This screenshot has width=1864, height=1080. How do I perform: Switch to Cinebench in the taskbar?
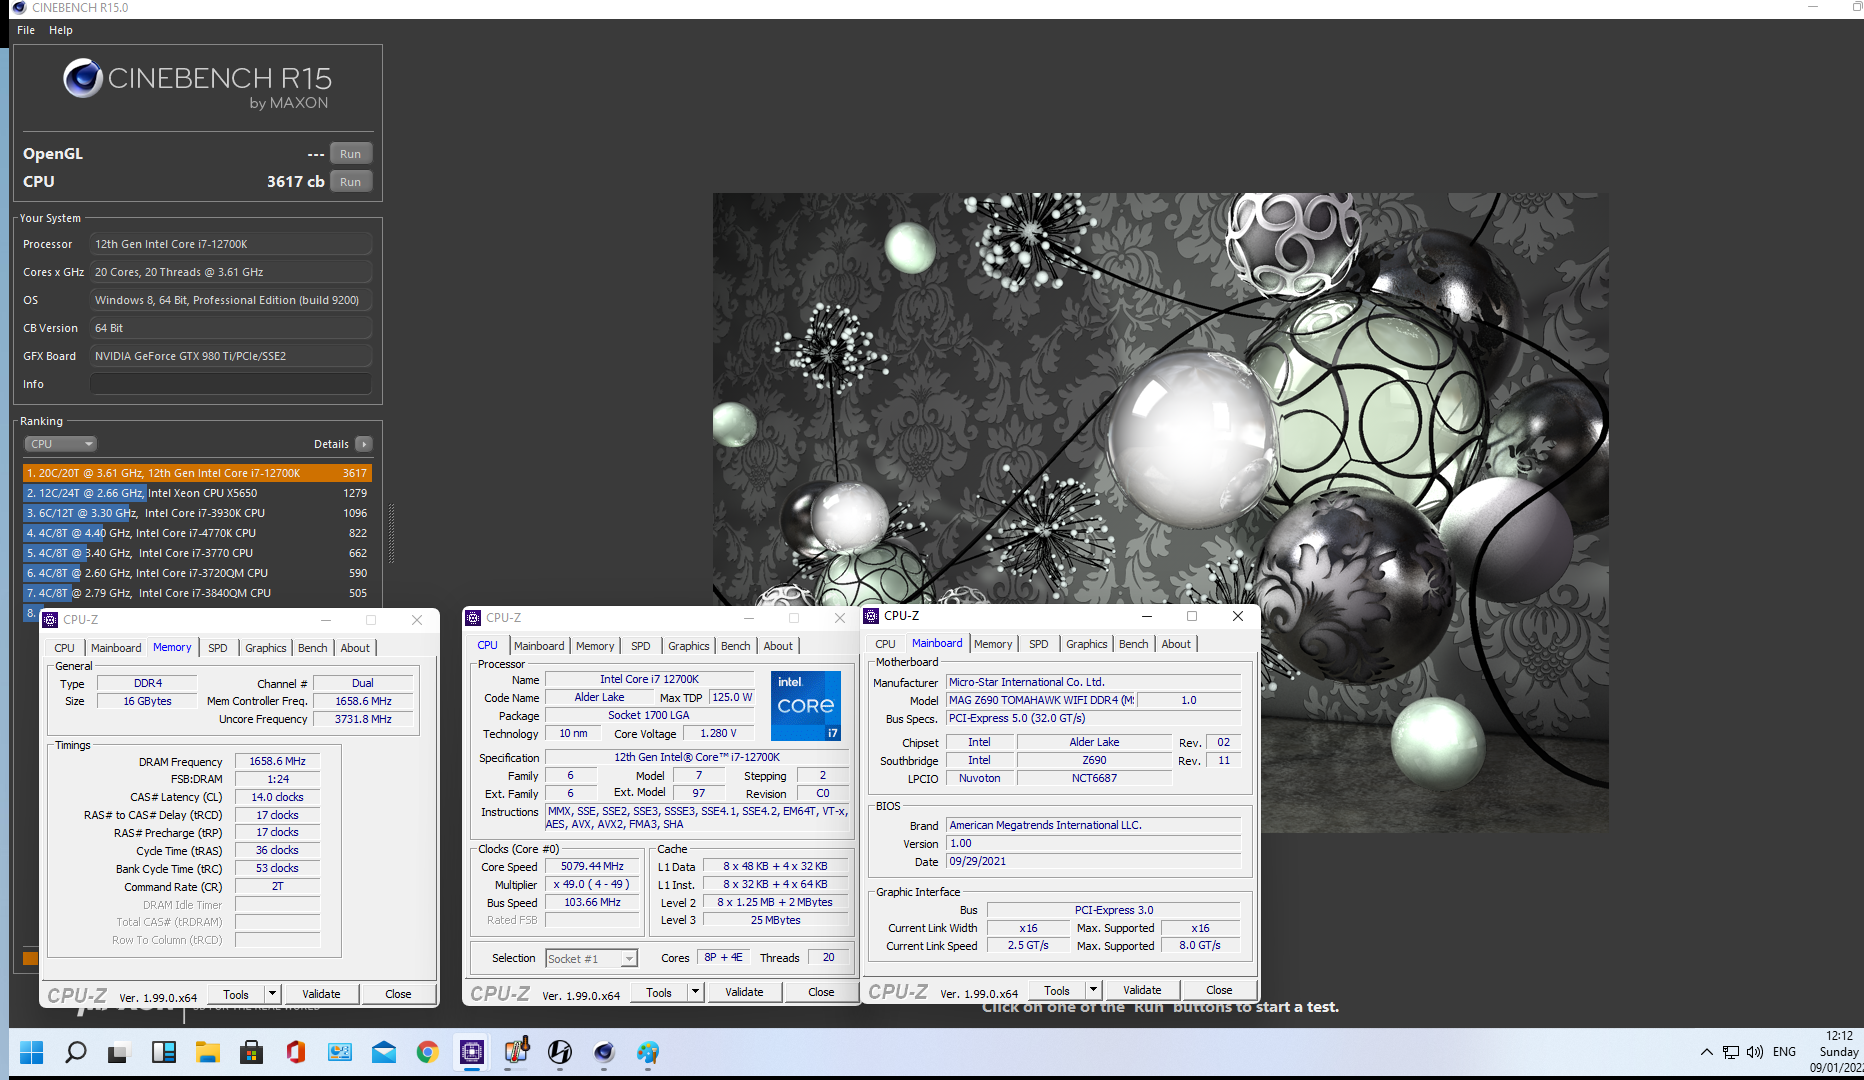pos(604,1052)
